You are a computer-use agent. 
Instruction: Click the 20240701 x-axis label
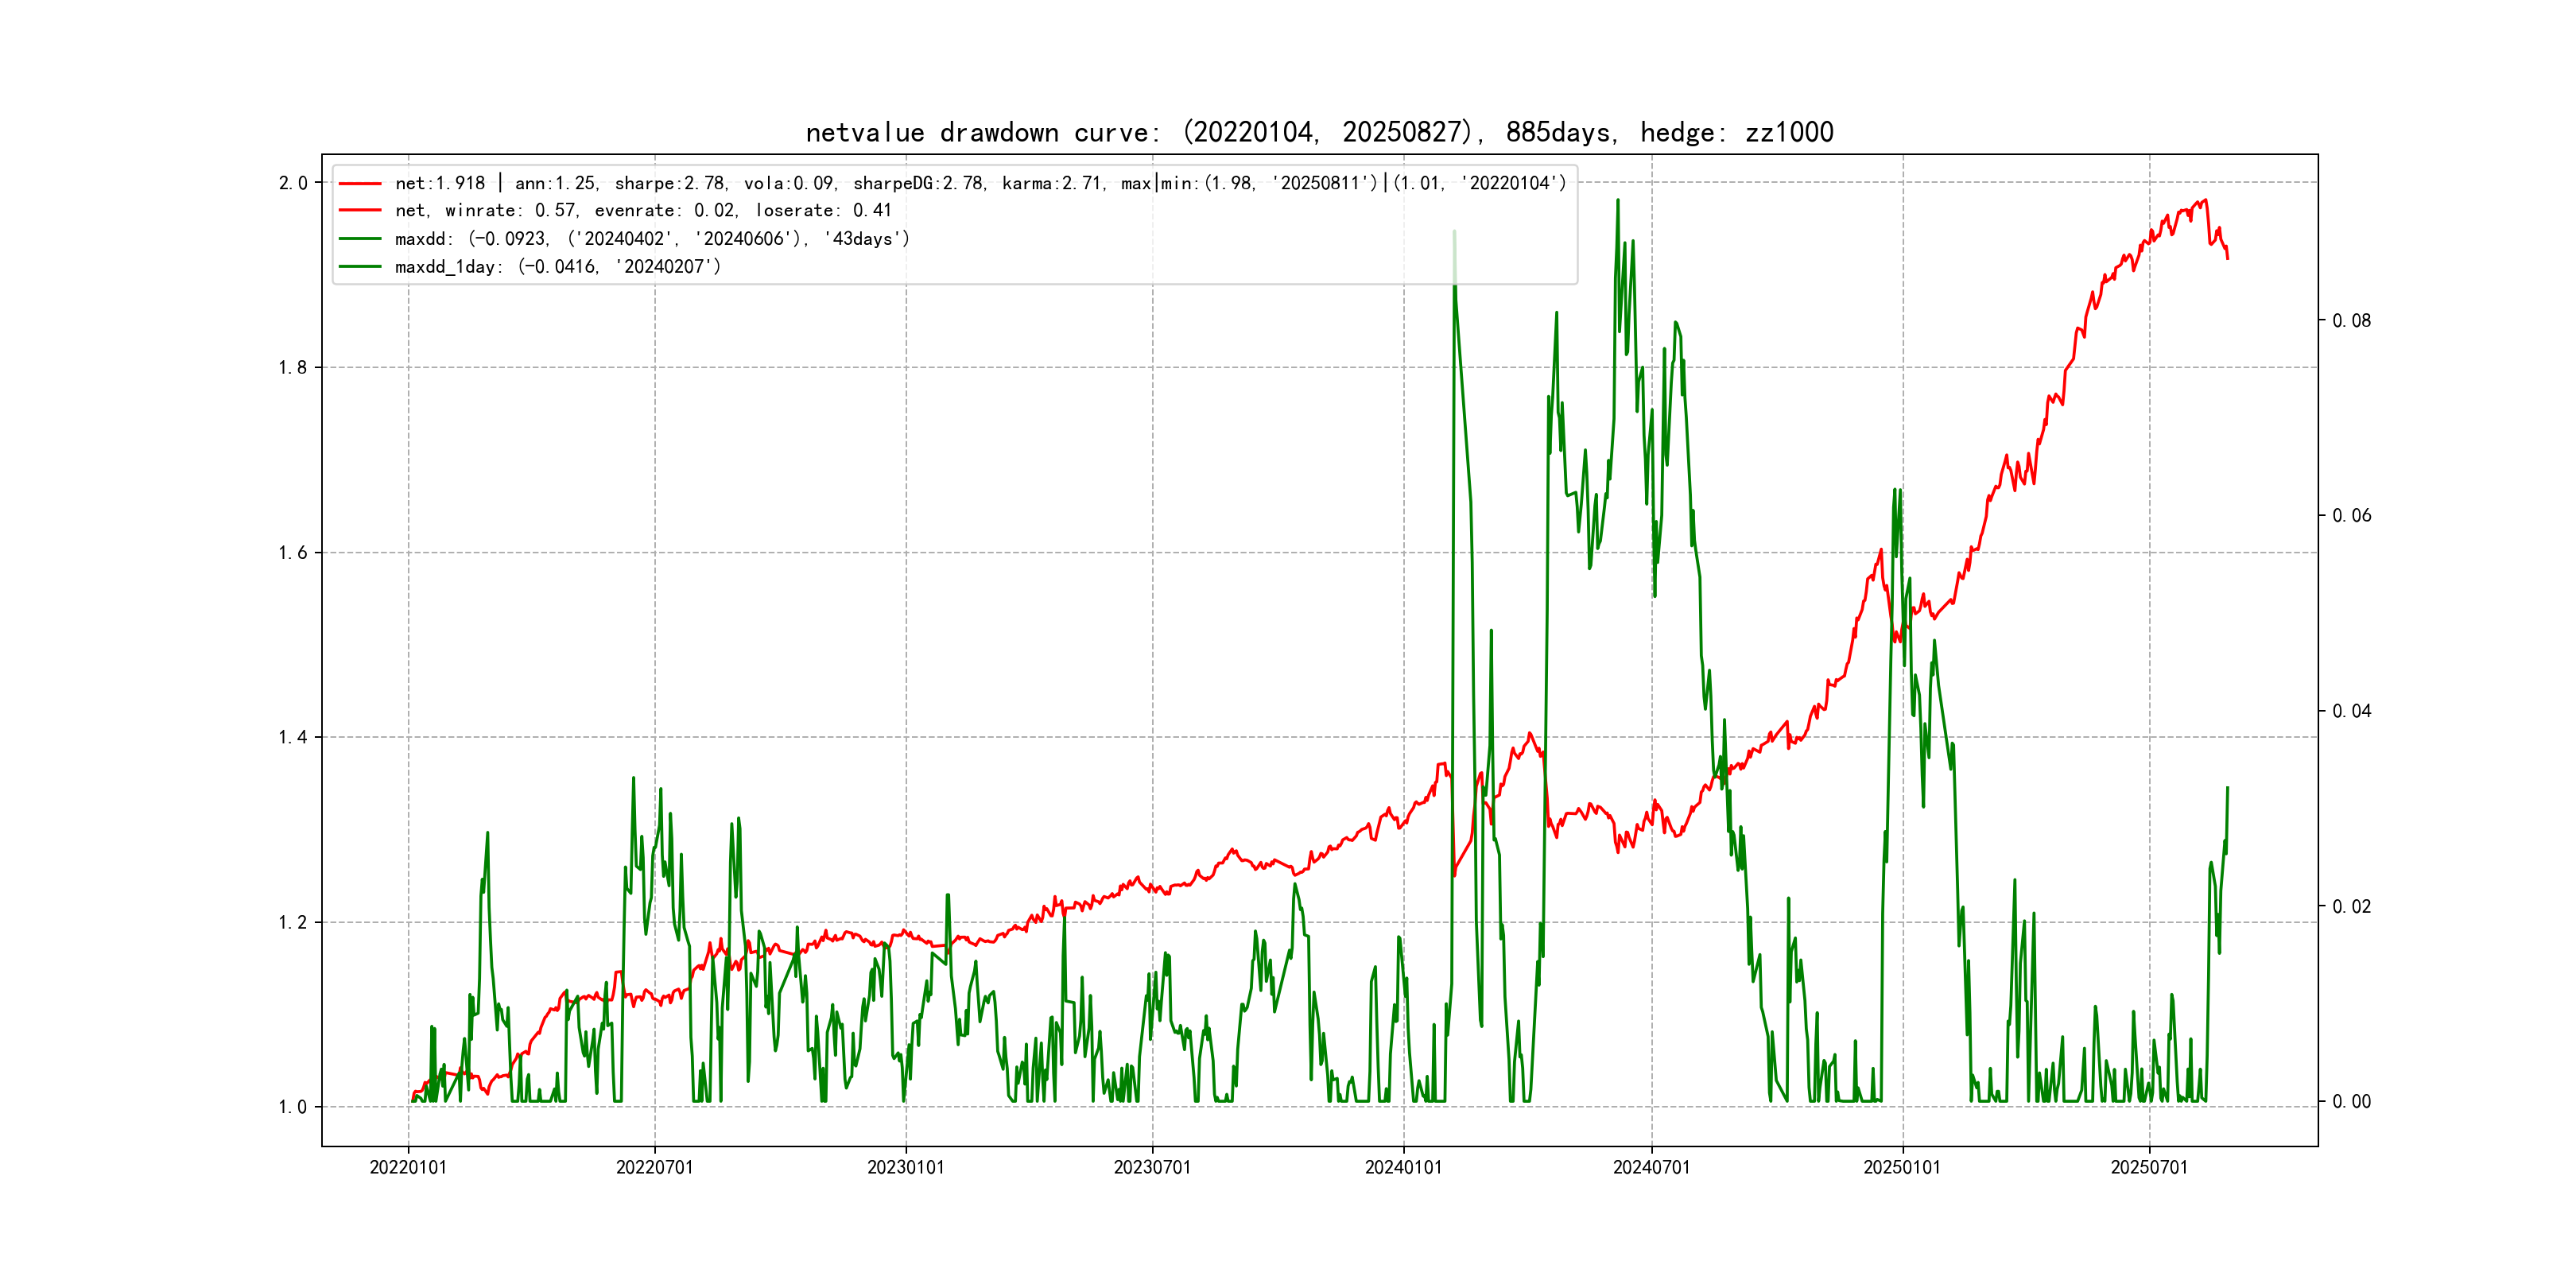[x=1651, y=1167]
